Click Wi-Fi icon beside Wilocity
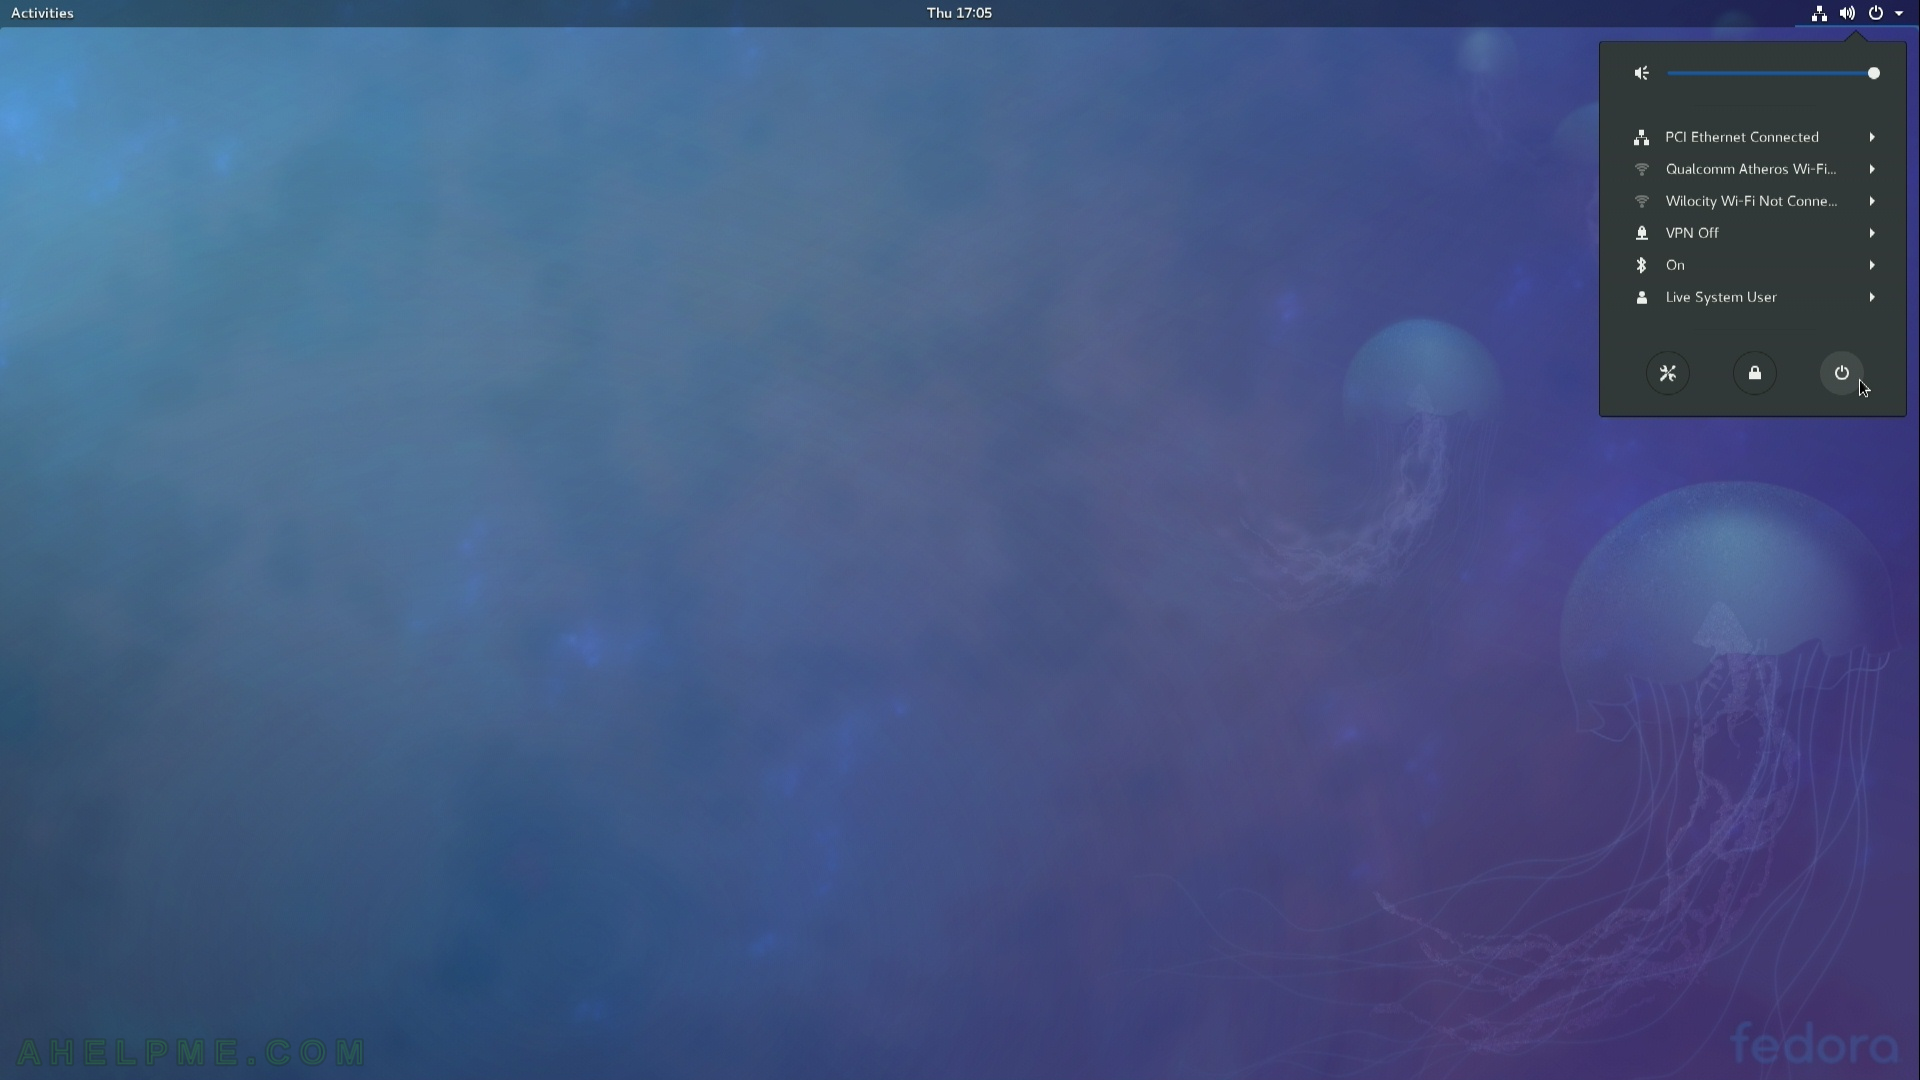Viewport: 1920px width, 1080px height. tap(1641, 201)
